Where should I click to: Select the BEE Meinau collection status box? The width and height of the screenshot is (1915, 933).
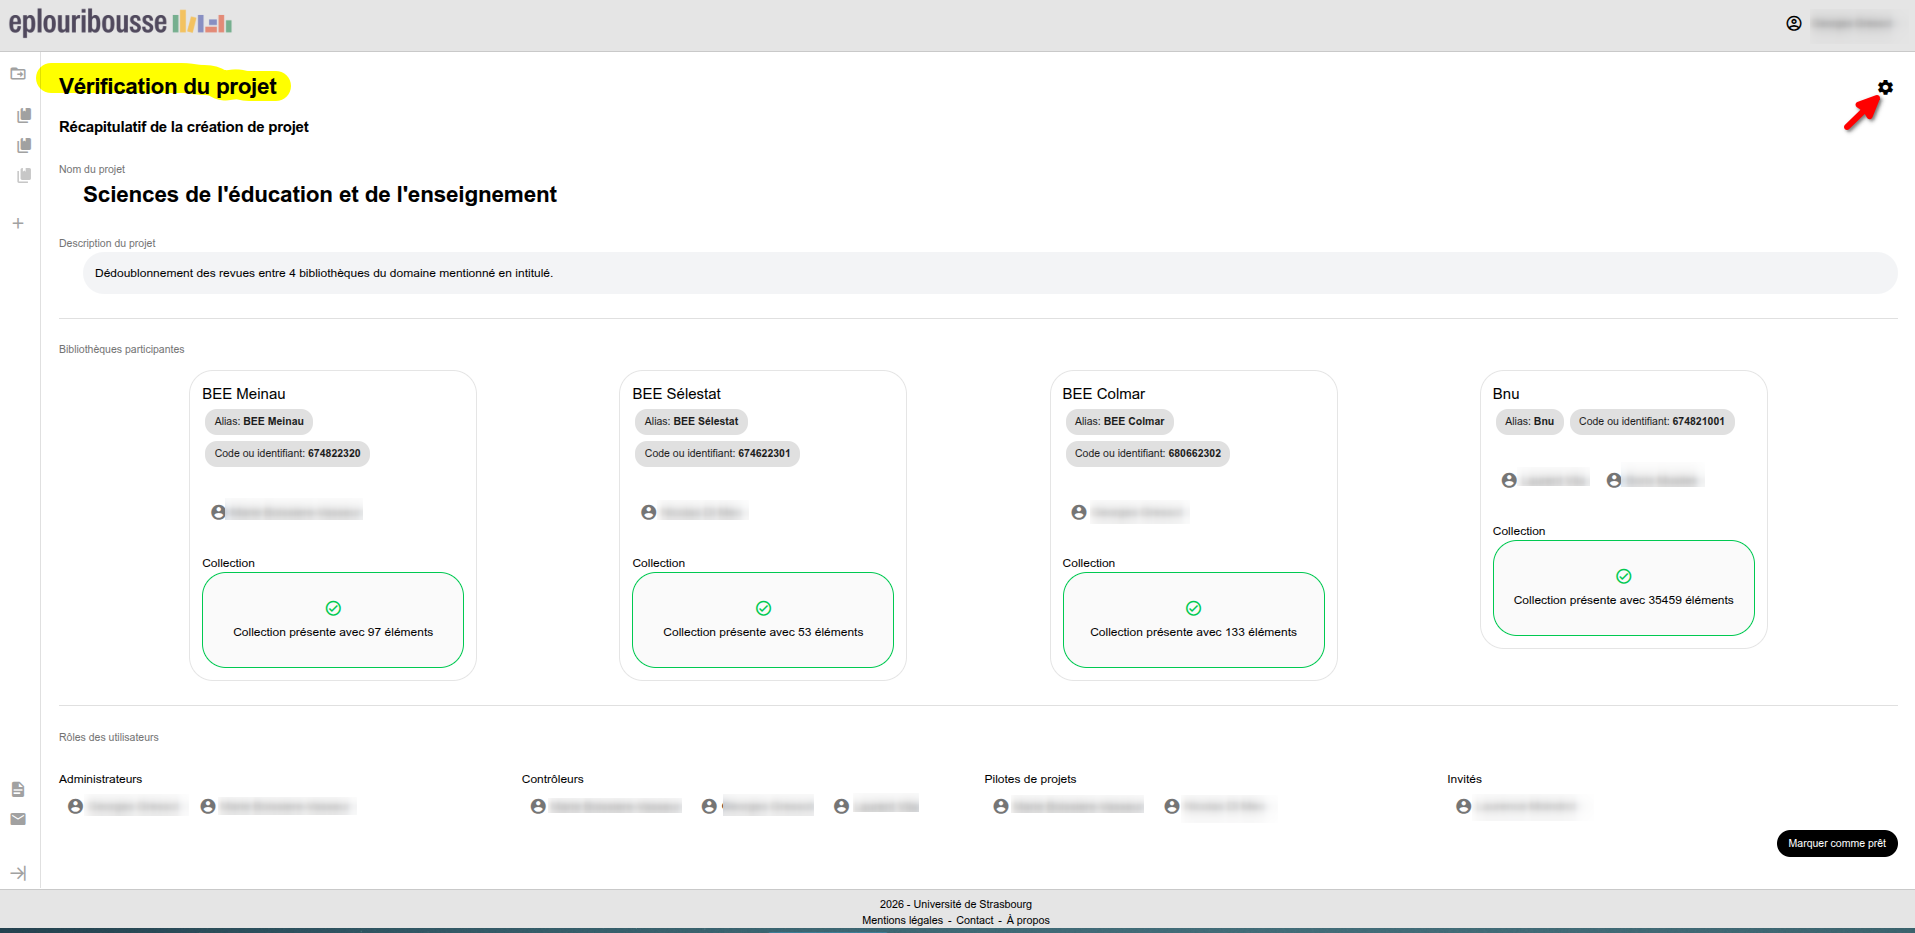333,620
